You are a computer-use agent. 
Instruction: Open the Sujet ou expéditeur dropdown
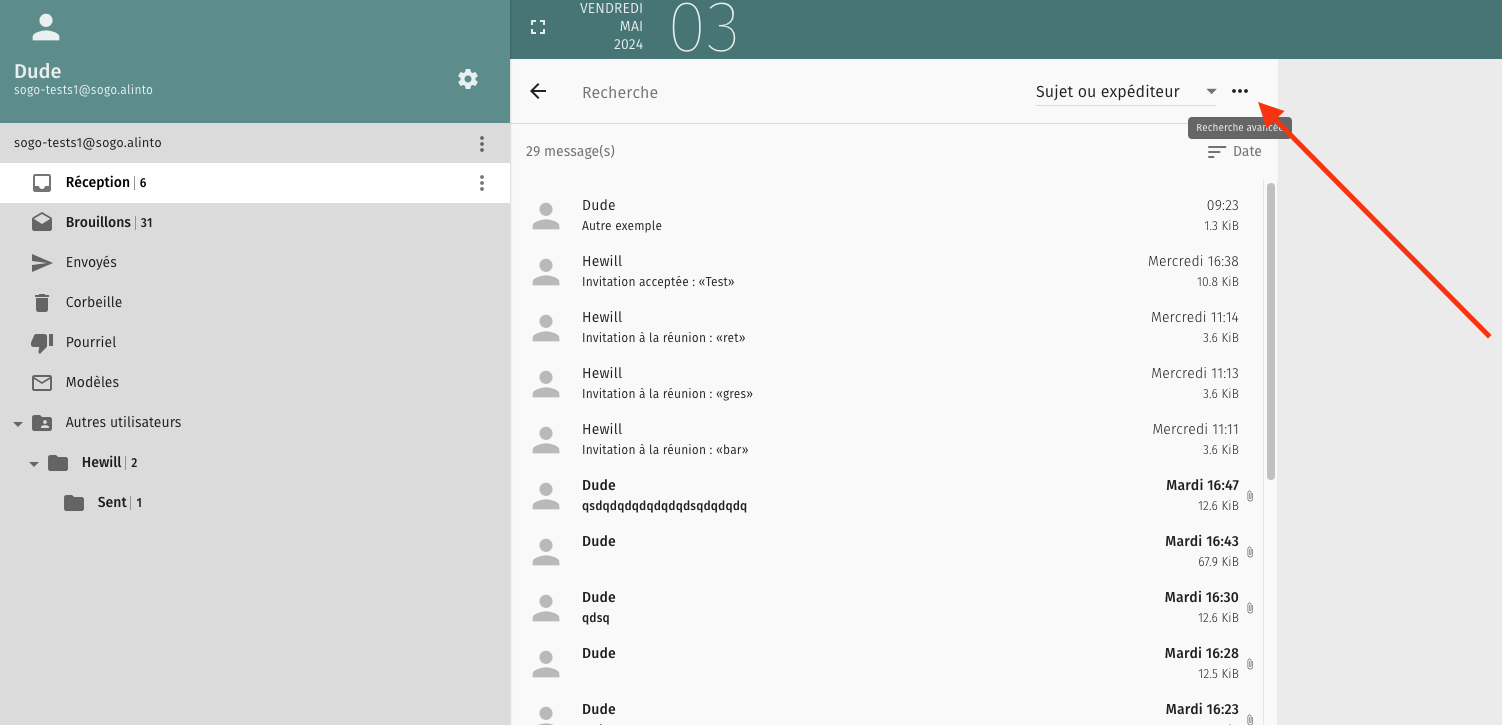click(x=1125, y=92)
